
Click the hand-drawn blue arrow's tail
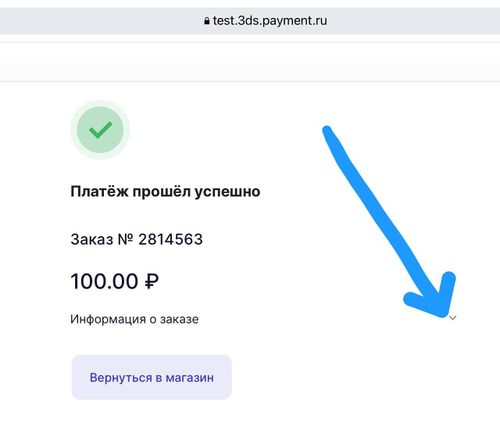(x=330, y=133)
